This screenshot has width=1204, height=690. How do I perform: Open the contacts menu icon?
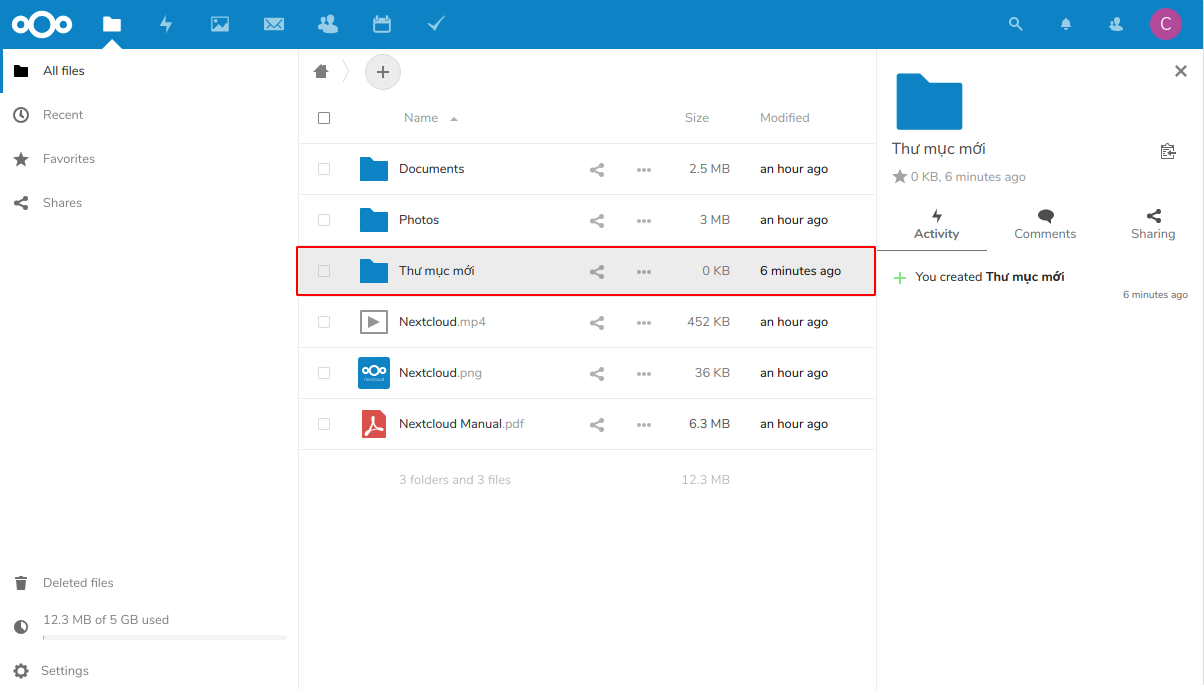coord(1116,24)
